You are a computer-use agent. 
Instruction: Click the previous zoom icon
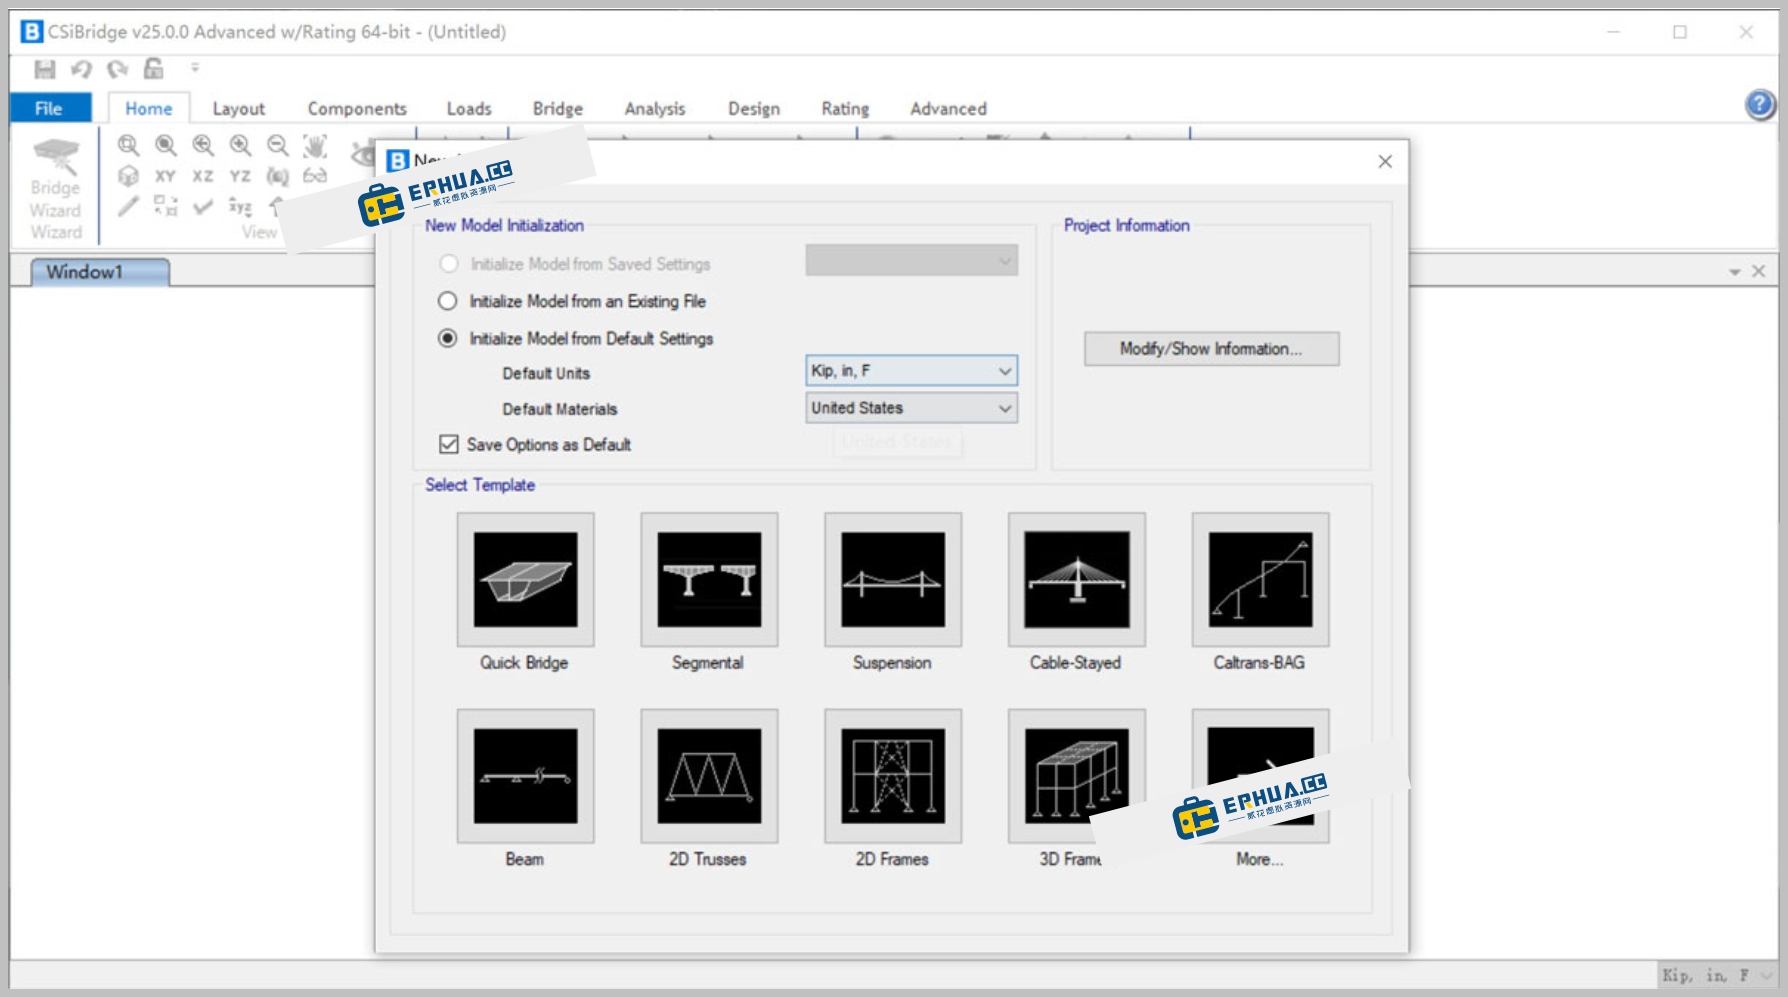pos(203,145)
